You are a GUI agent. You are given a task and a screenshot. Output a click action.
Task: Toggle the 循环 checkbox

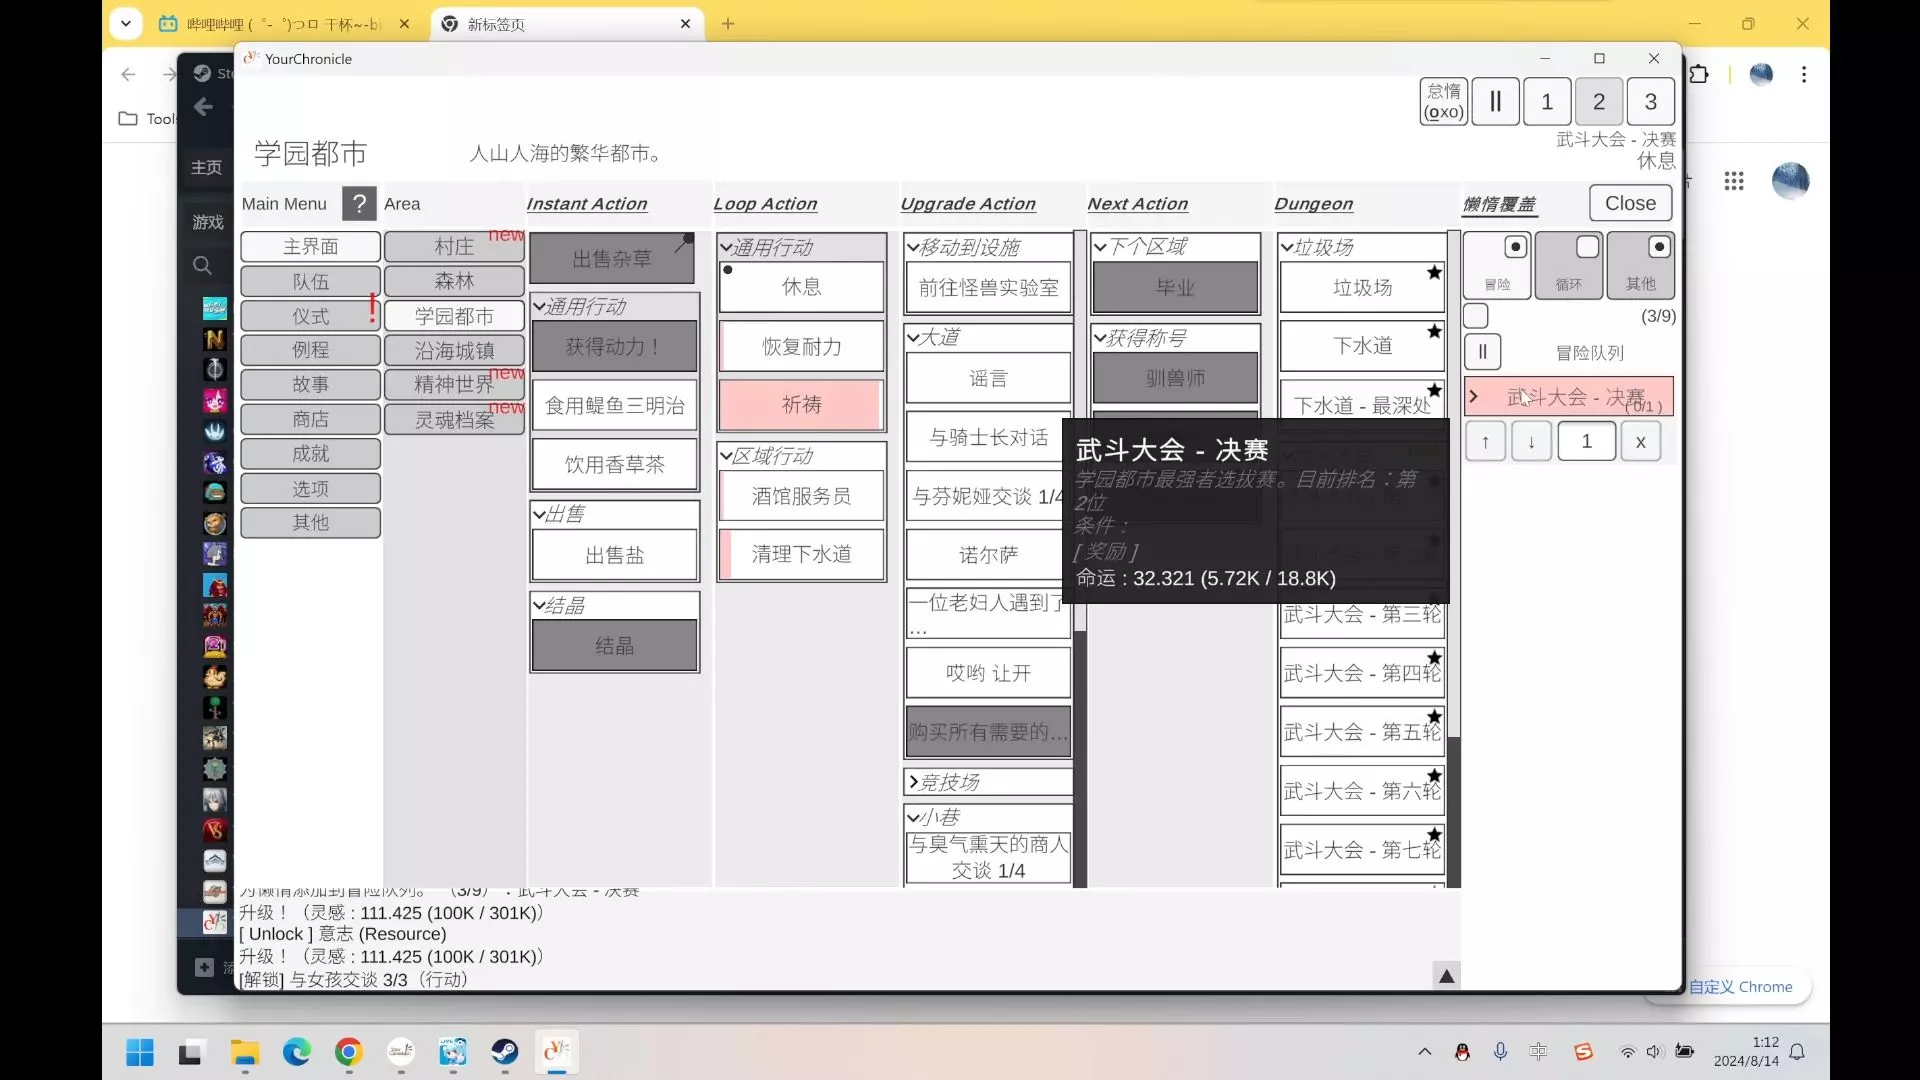(1587, 247)
